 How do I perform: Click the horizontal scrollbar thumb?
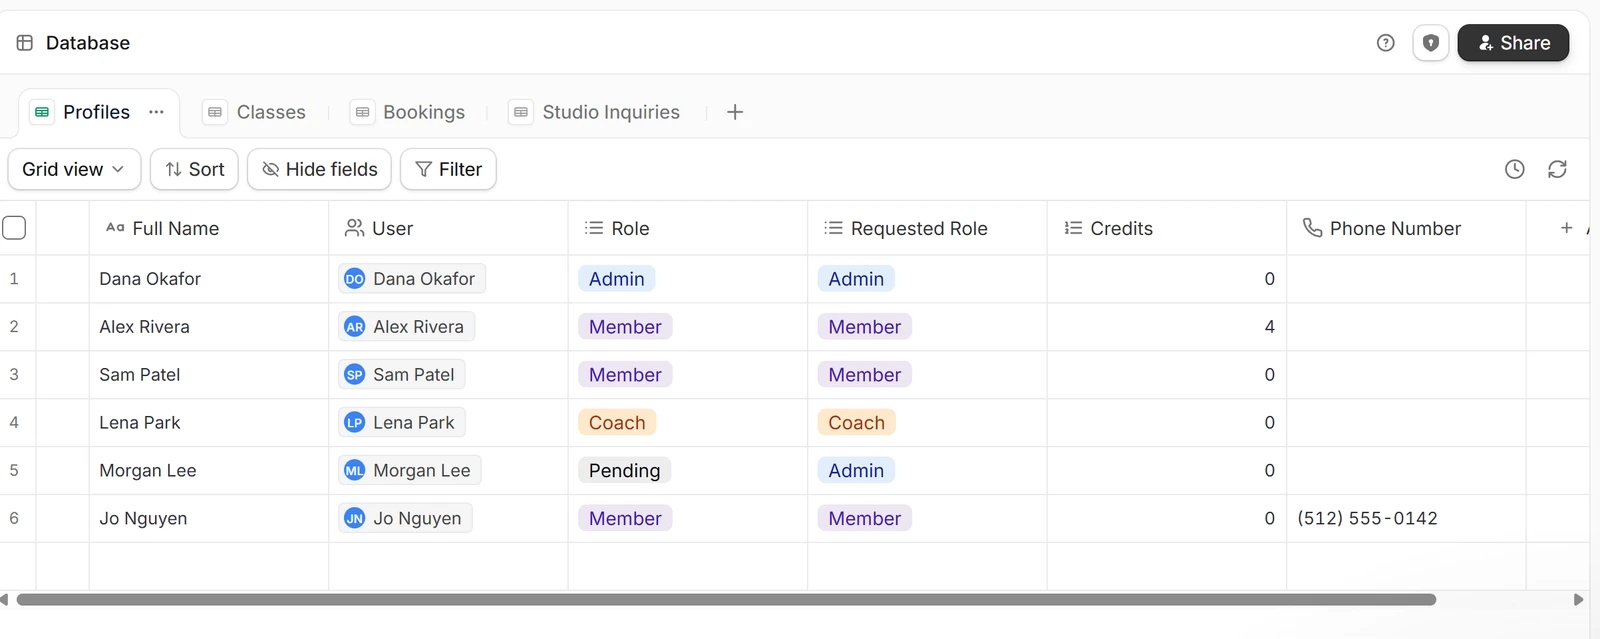click(726, 600)
